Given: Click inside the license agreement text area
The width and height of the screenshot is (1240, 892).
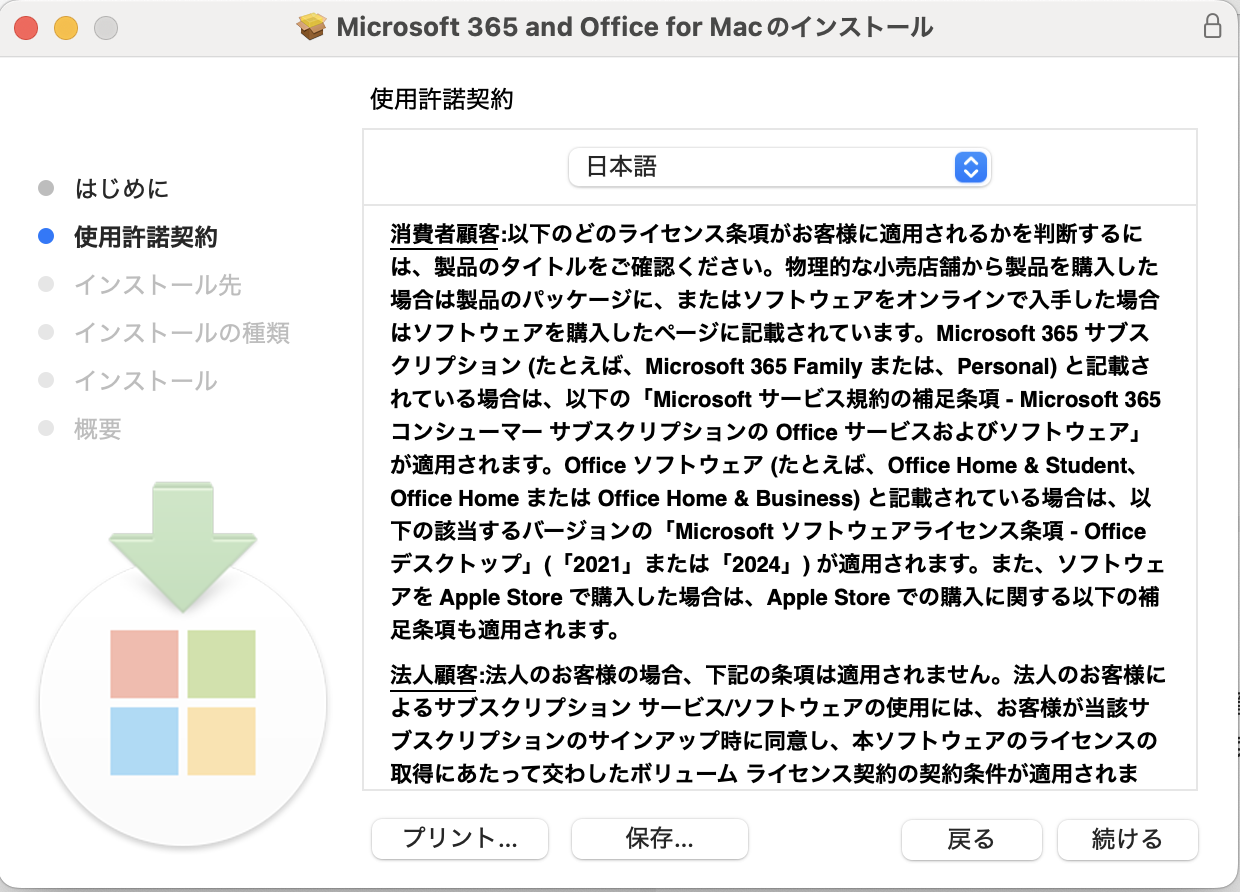Looking at the screenshot, I should (x=779, y=497).
